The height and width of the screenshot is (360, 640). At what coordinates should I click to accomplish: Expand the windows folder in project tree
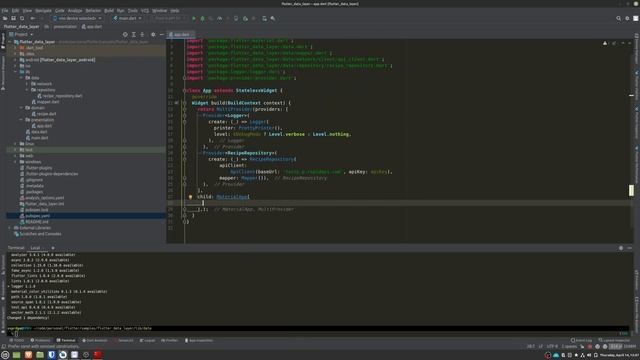(16, 162)
